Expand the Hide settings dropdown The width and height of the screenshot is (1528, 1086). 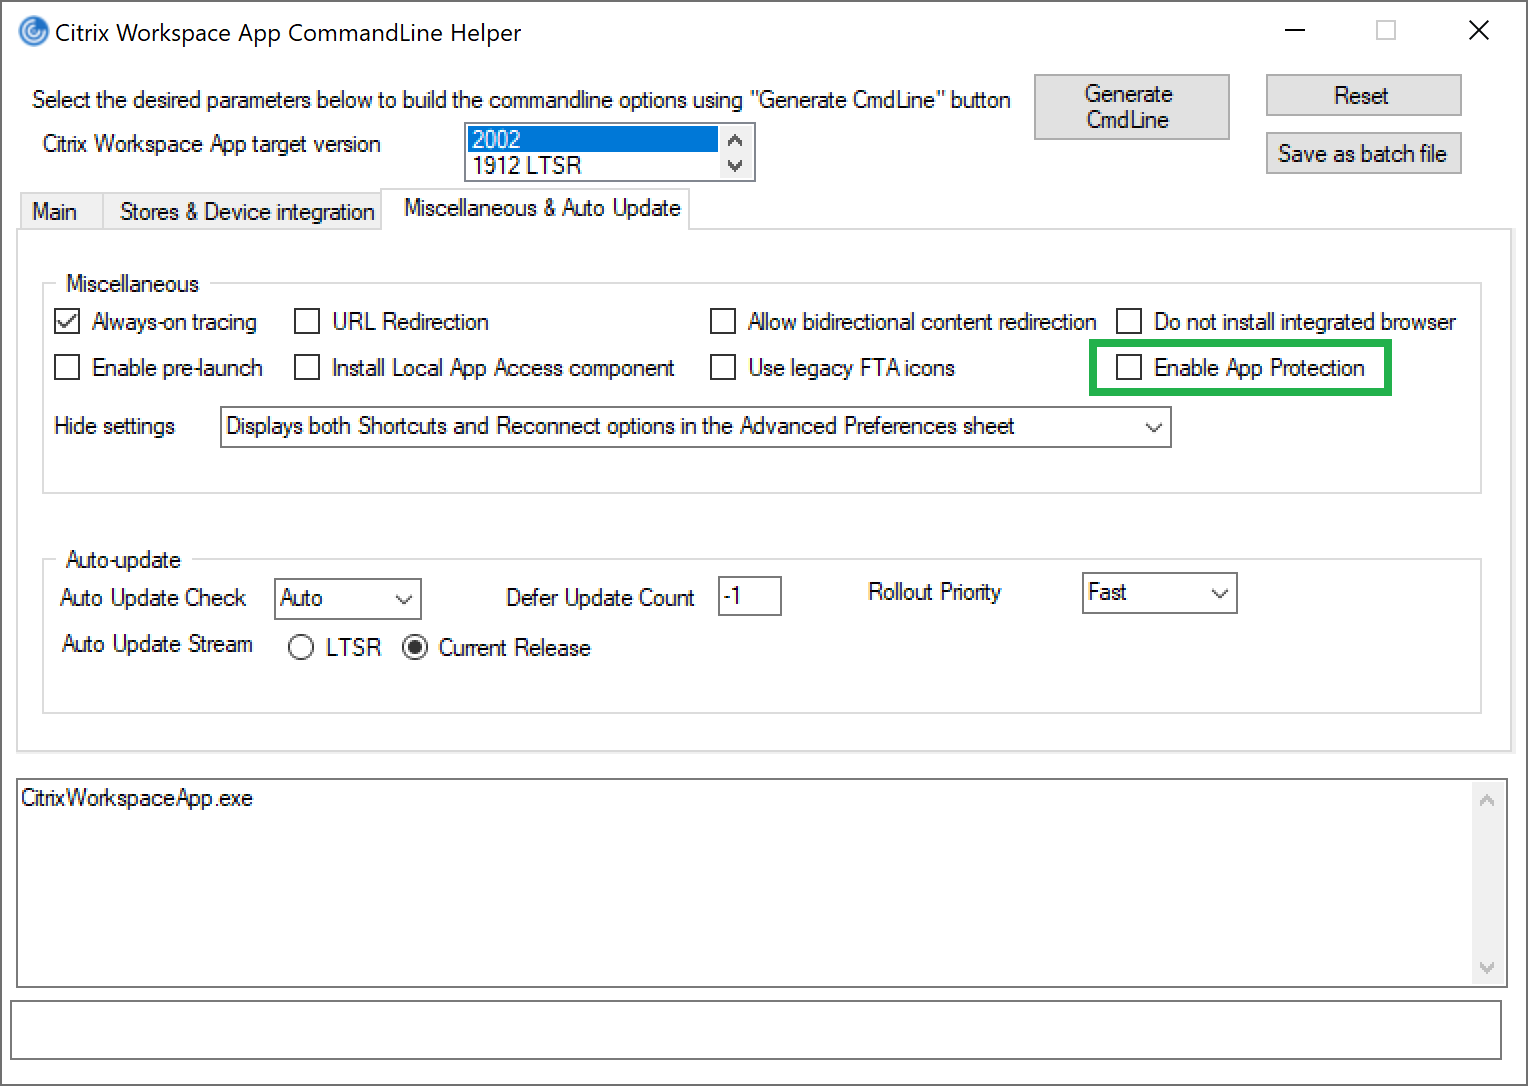coord(1153,427)
